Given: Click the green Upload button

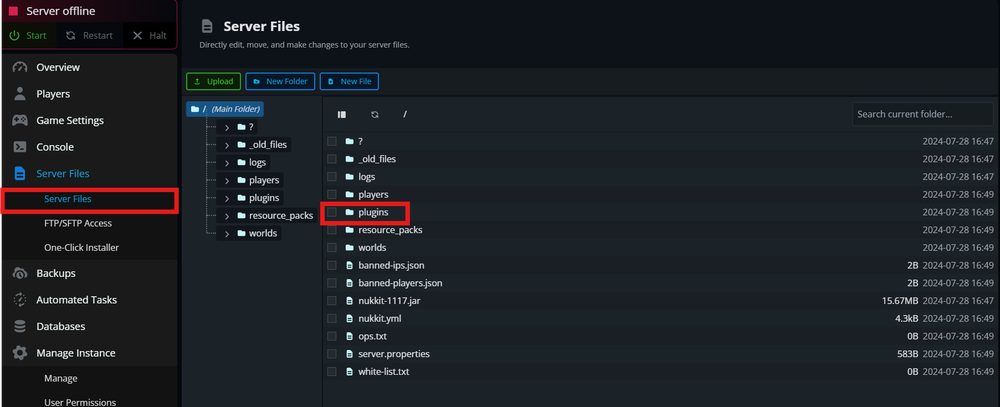Looking at the screenshot, I should pyautogui.click(x=213, y=81).
